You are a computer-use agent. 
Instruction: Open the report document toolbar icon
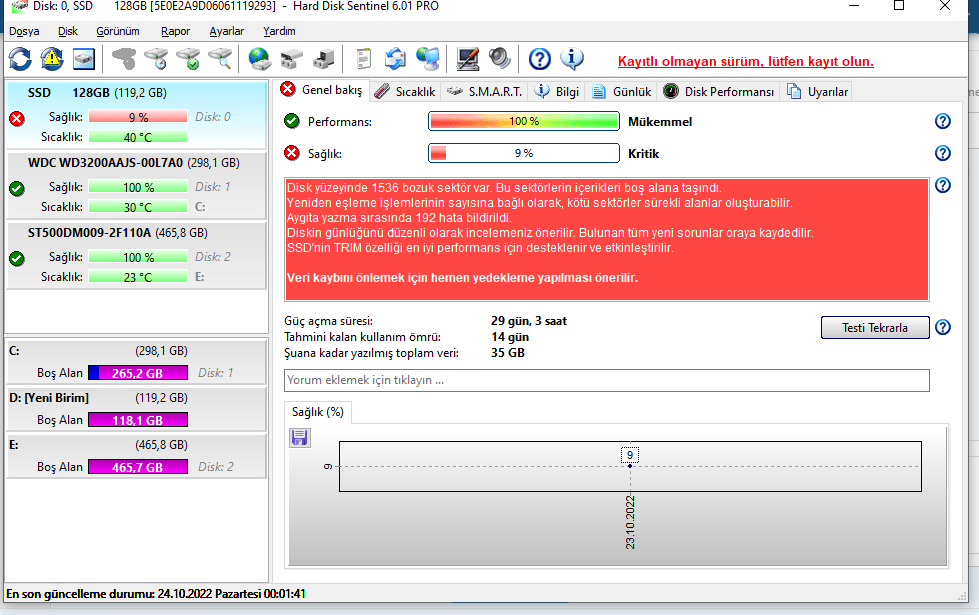coord(364,59)
